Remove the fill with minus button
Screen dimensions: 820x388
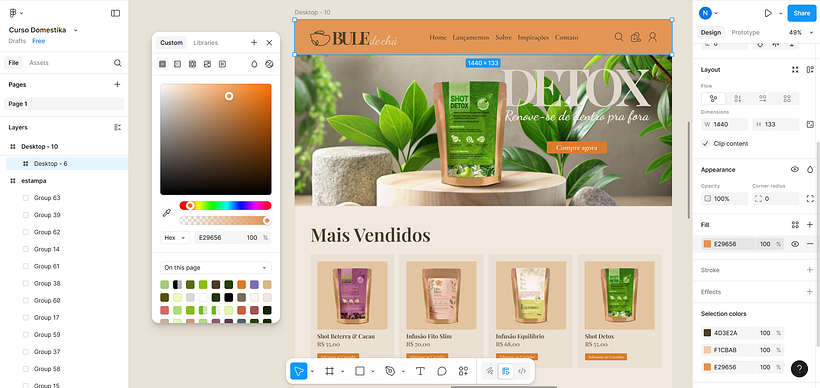pos(810,244)
